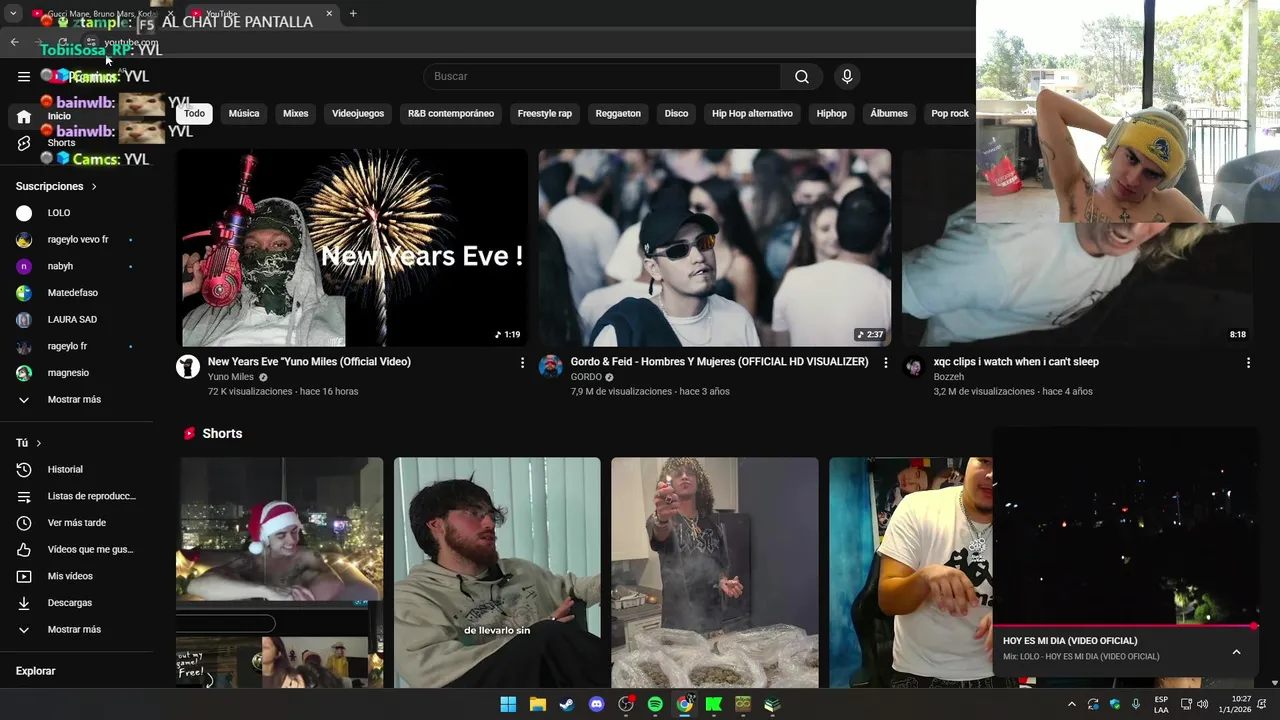Select the Álbumes filter chip

pyautogui.click(x=889, y=114)
